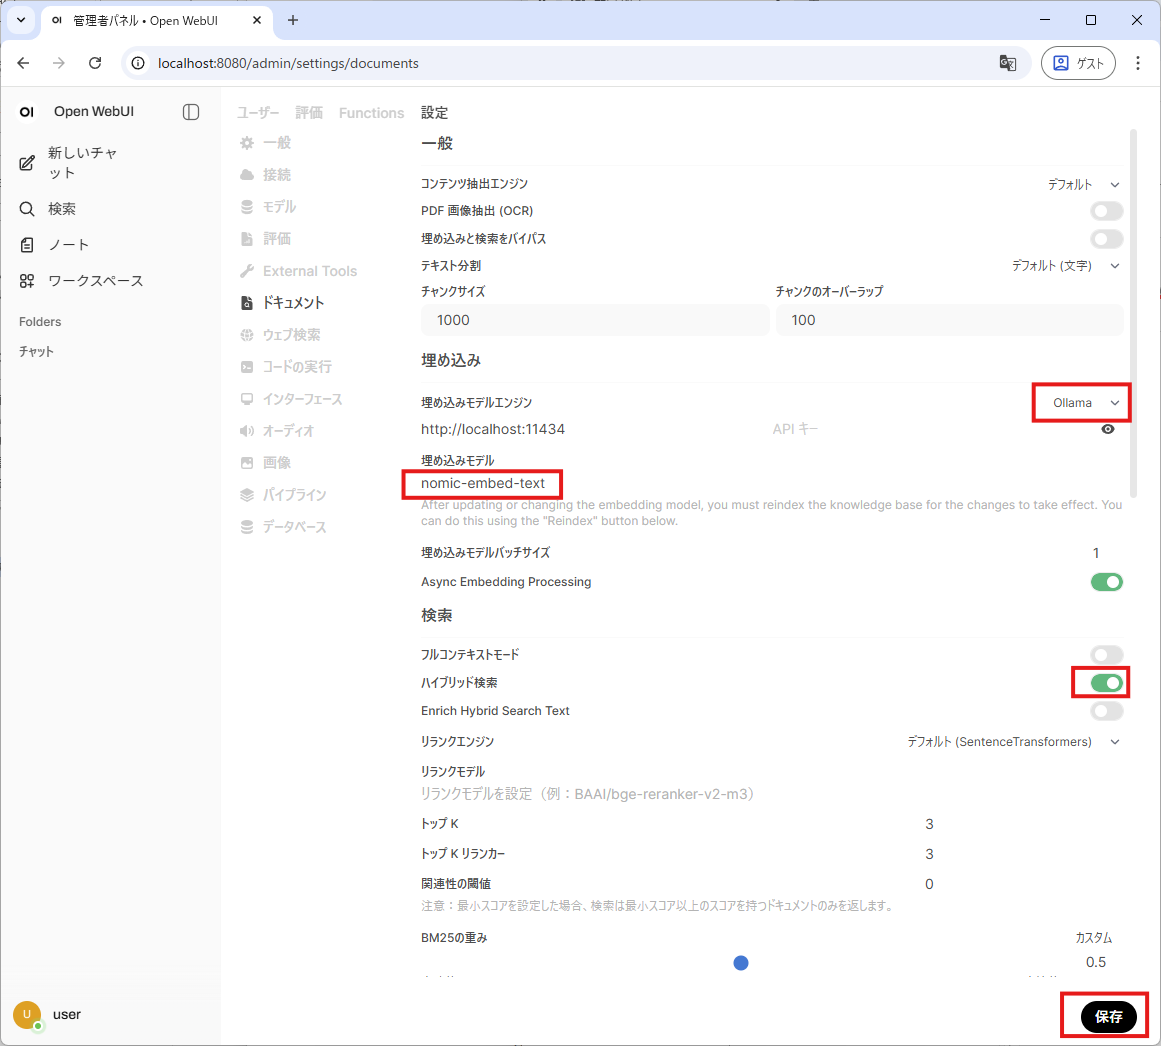Open the Notes (ノート) icon

pyautogui.click(x=27, y=245)
